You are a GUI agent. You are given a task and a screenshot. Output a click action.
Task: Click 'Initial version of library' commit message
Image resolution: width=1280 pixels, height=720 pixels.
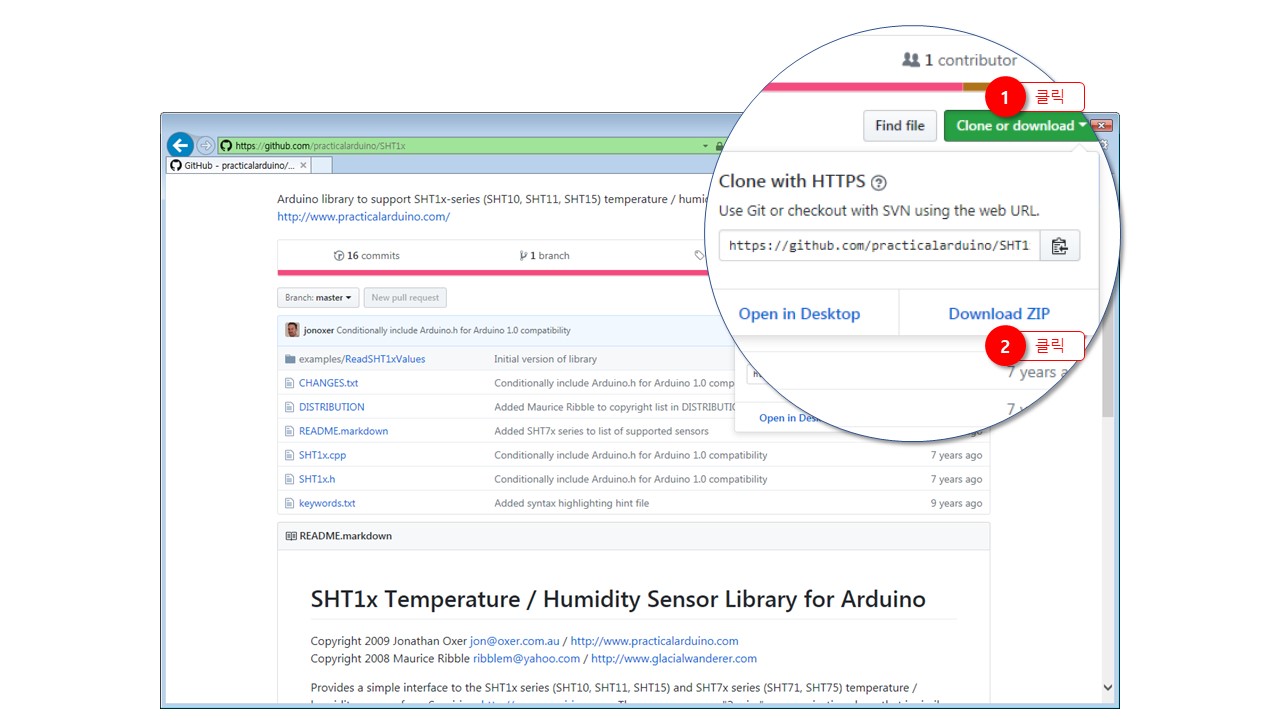point(545,359)
